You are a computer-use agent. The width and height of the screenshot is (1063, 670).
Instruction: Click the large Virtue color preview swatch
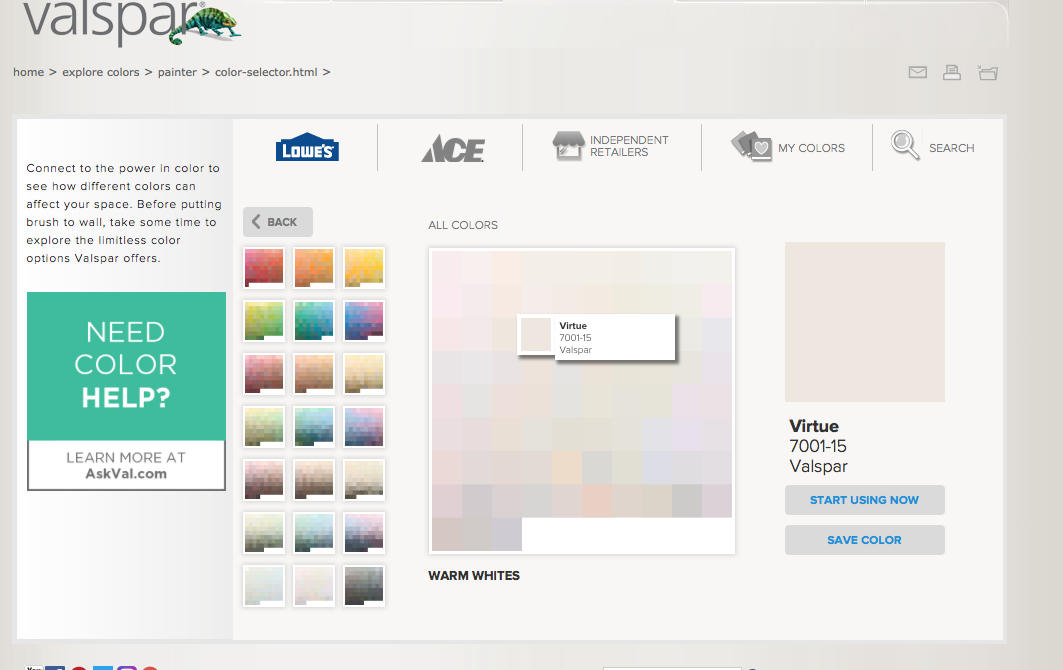pos(864,322)
